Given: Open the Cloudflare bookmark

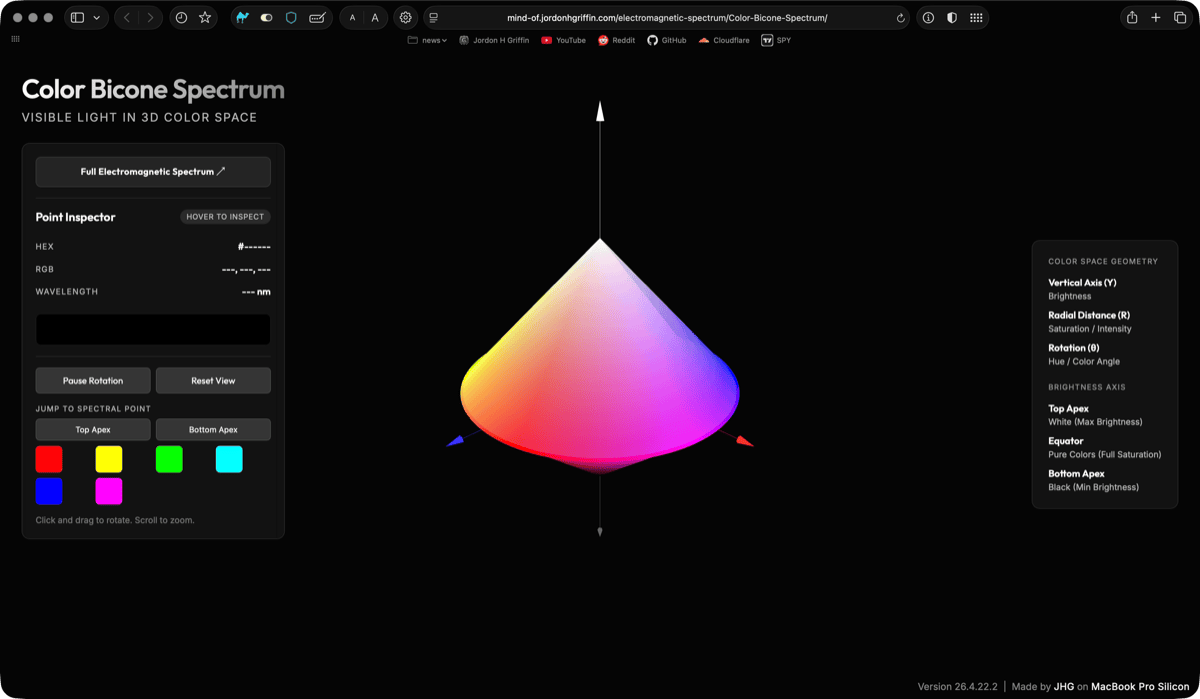Looking at the screenshot, I should click(x=724, y=40).
